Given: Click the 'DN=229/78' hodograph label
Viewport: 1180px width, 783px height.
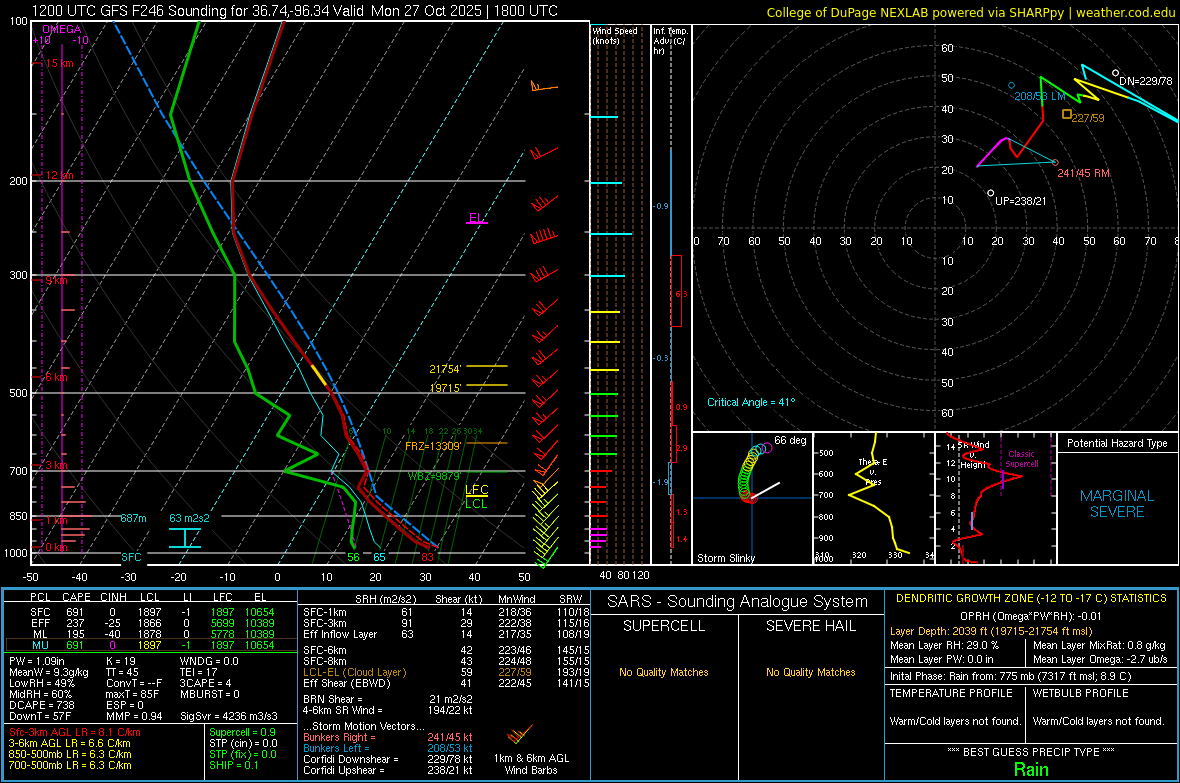Looking at the screenshot, I should click(x=1145, y=81).
